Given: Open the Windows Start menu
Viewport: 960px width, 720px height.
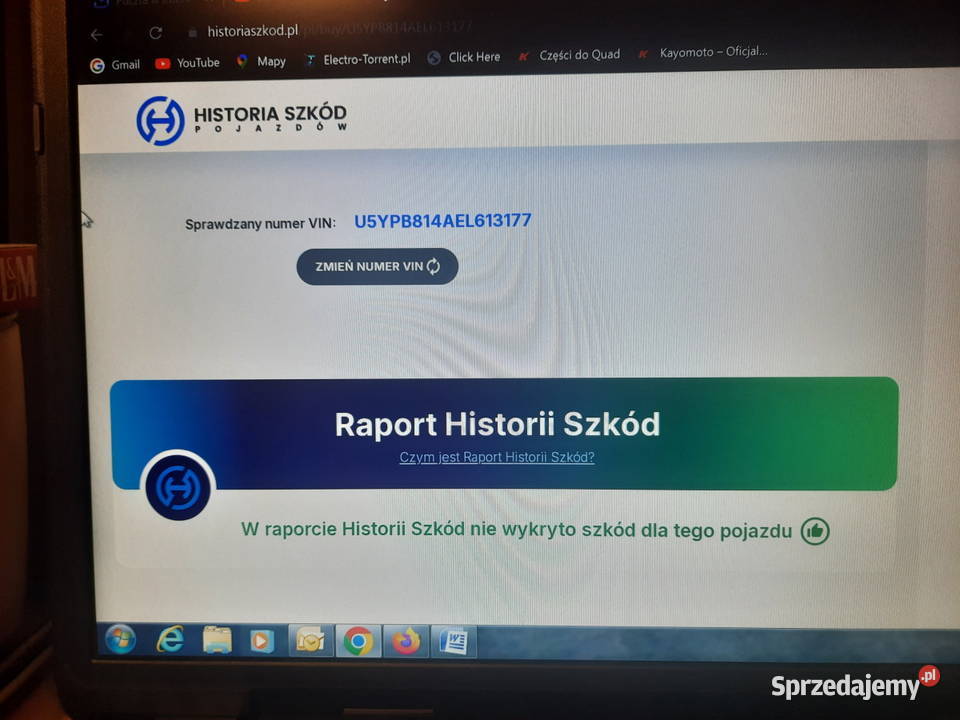Looking at the screenshot, I should click(x=121, y=639).
